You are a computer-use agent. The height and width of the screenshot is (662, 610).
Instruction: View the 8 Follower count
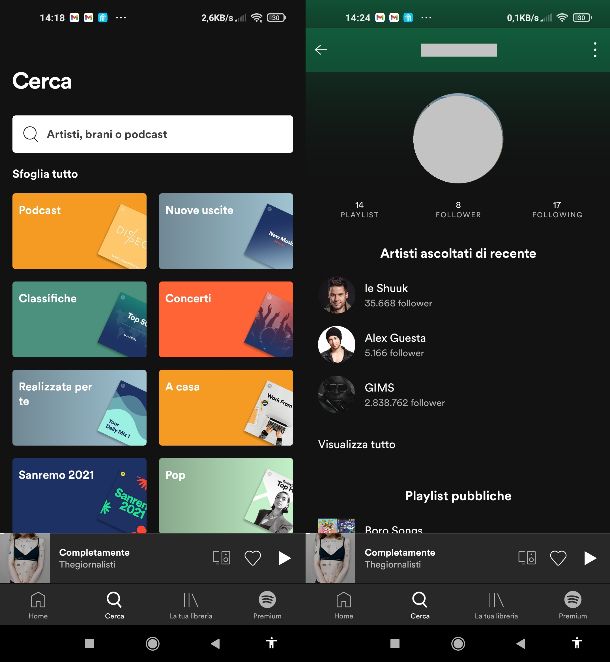coord(458,209)
